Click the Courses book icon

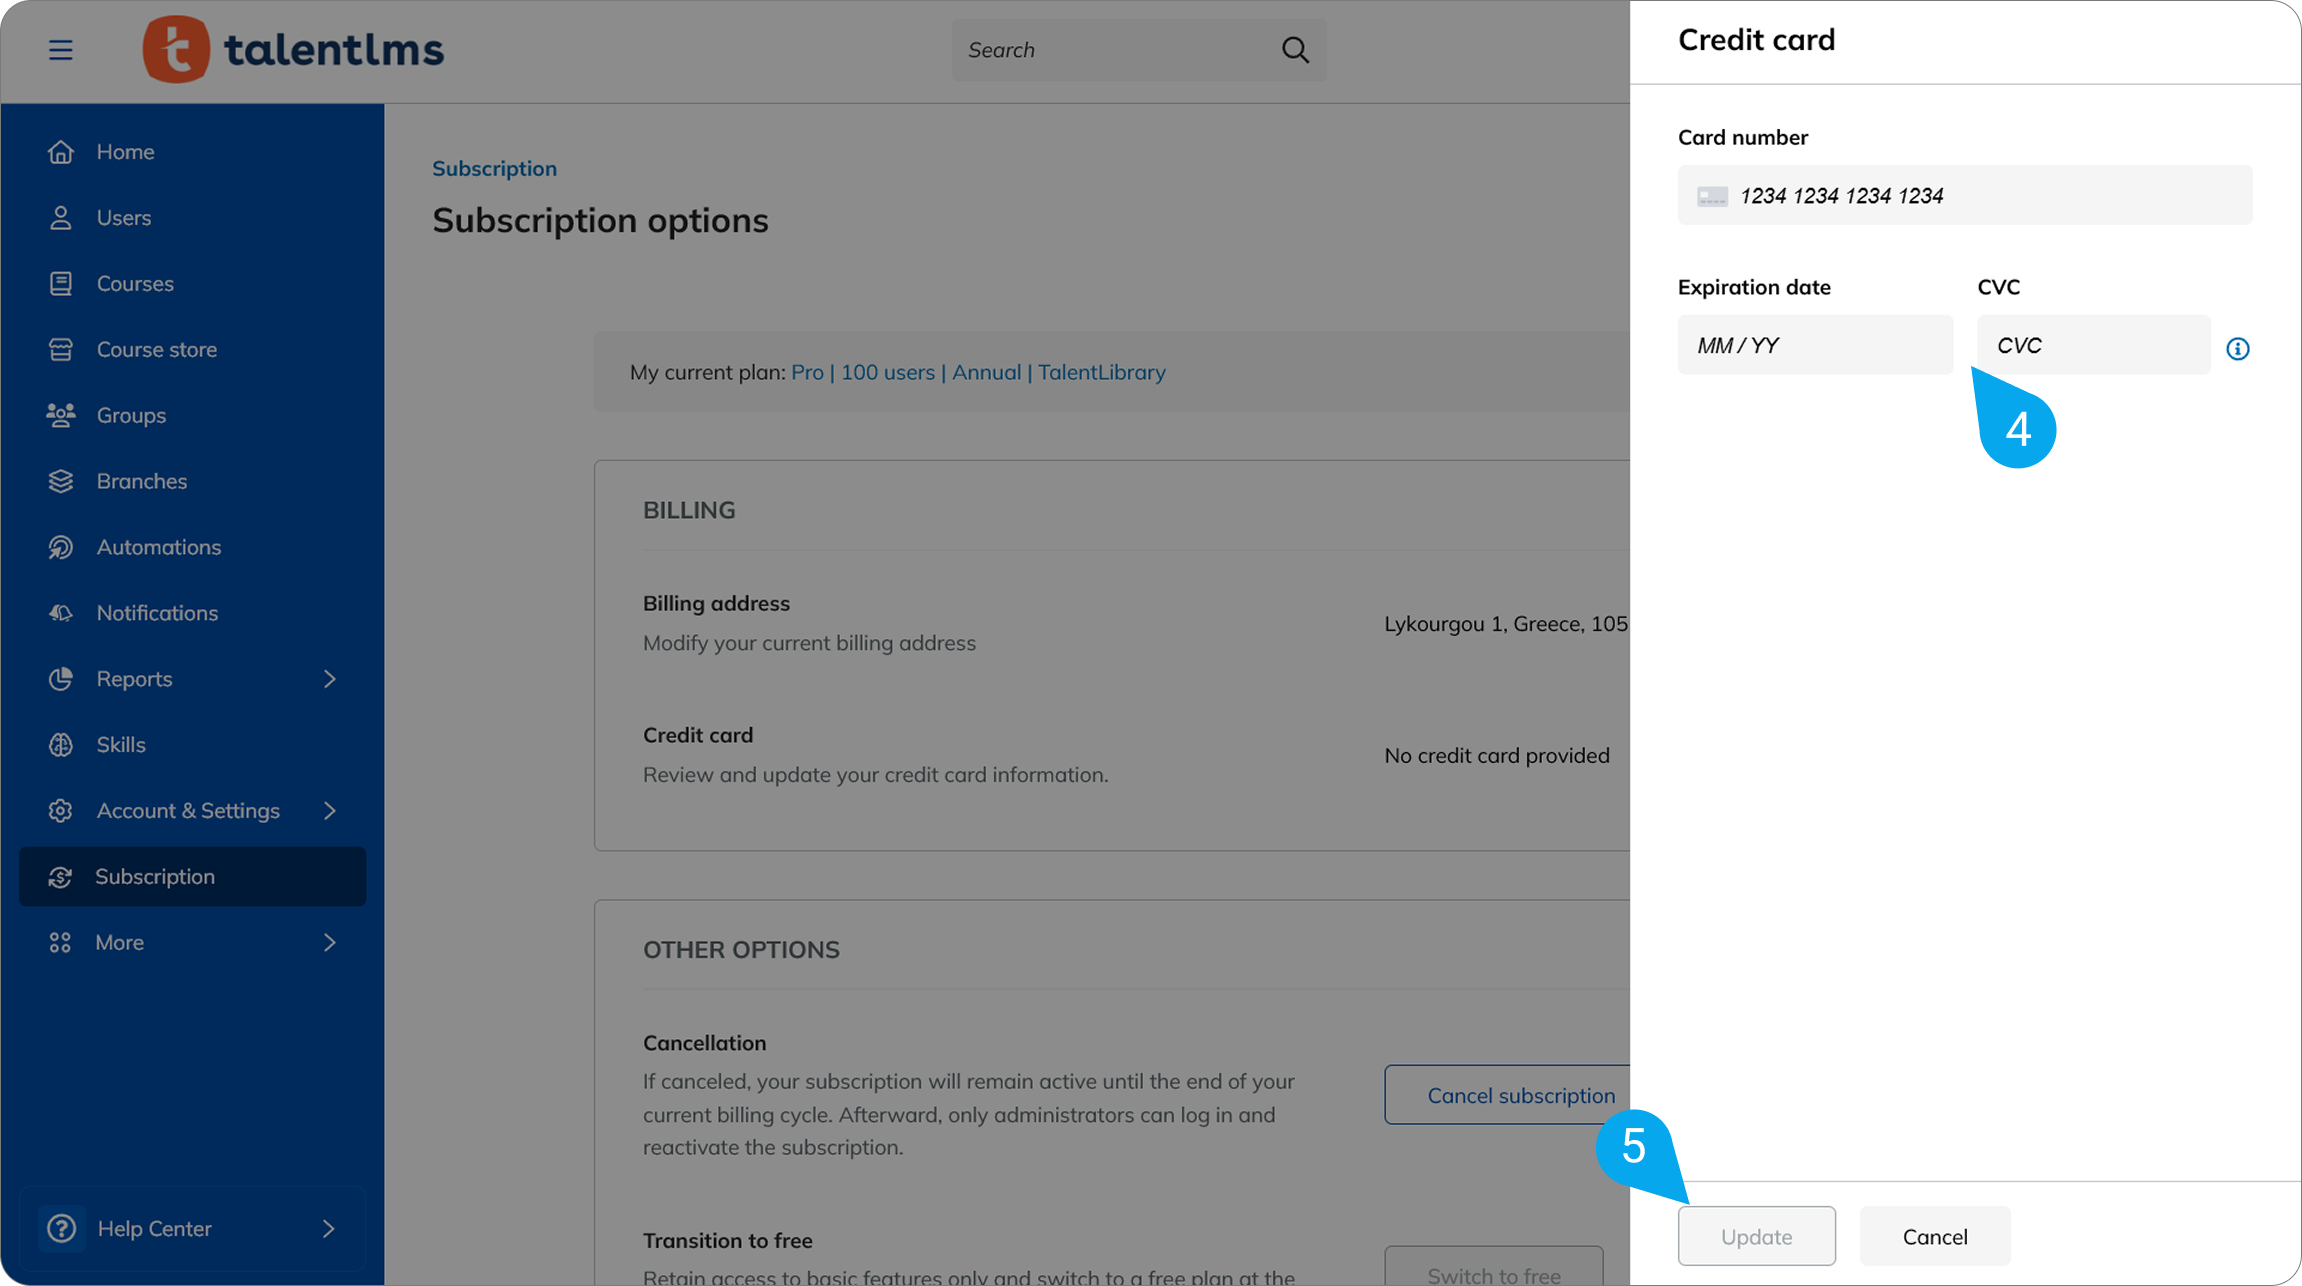click(x=61, y=283)
